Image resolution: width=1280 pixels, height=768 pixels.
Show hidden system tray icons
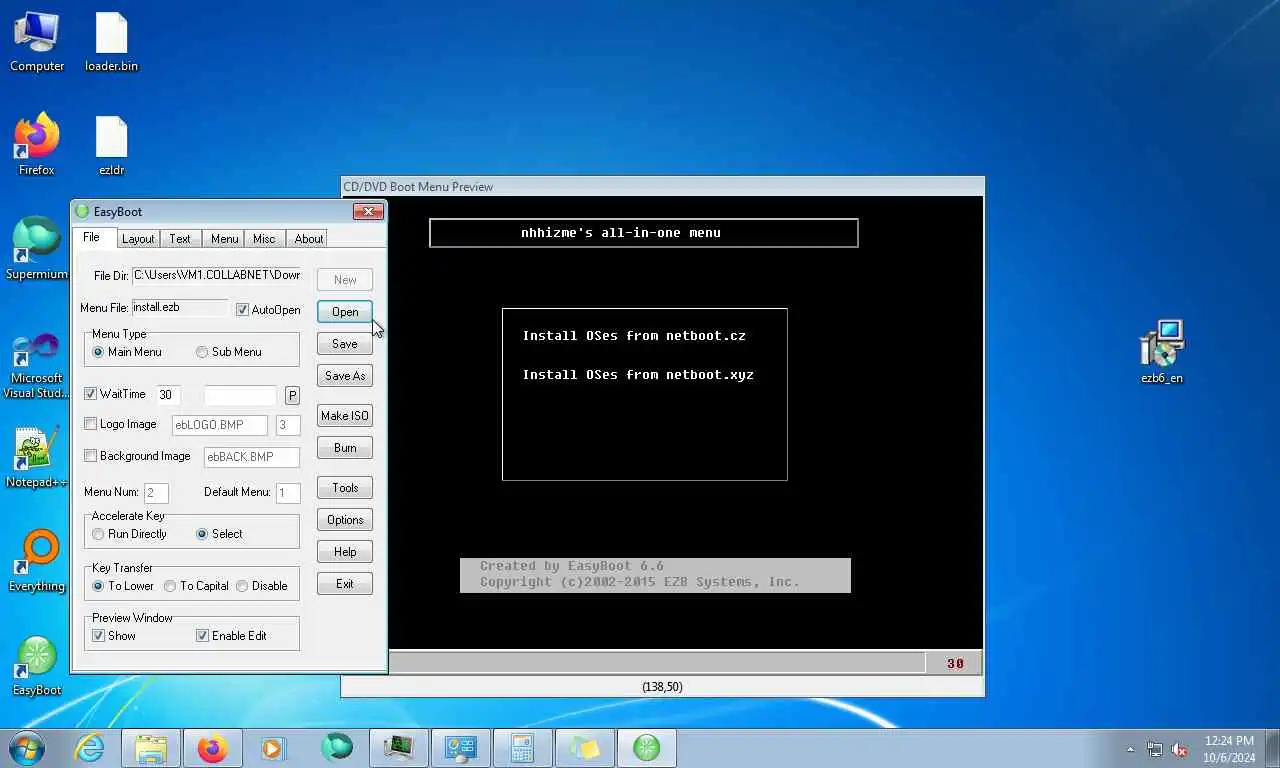(1131, 749)
